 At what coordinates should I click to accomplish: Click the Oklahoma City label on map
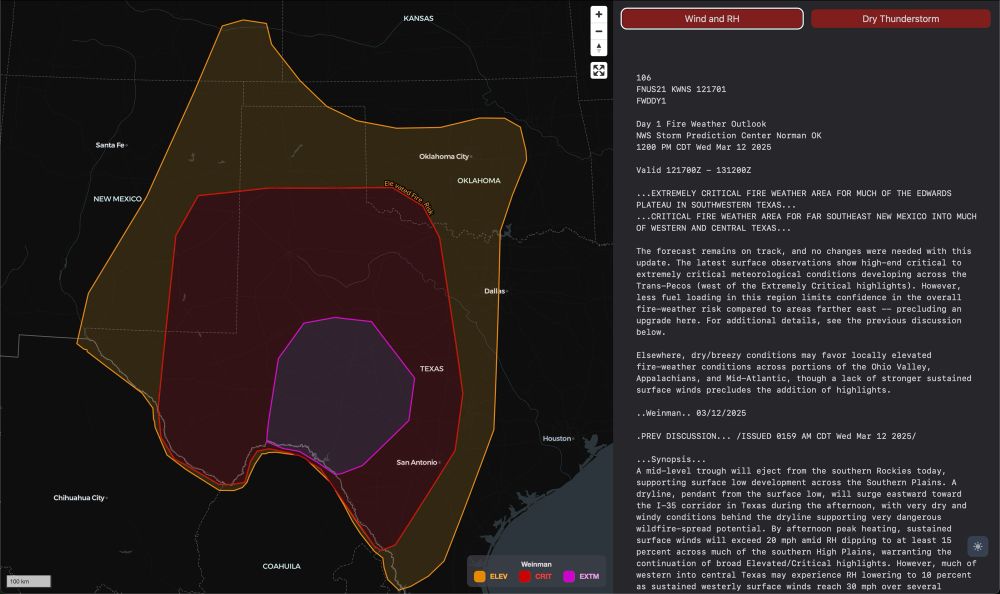[444, 156]
